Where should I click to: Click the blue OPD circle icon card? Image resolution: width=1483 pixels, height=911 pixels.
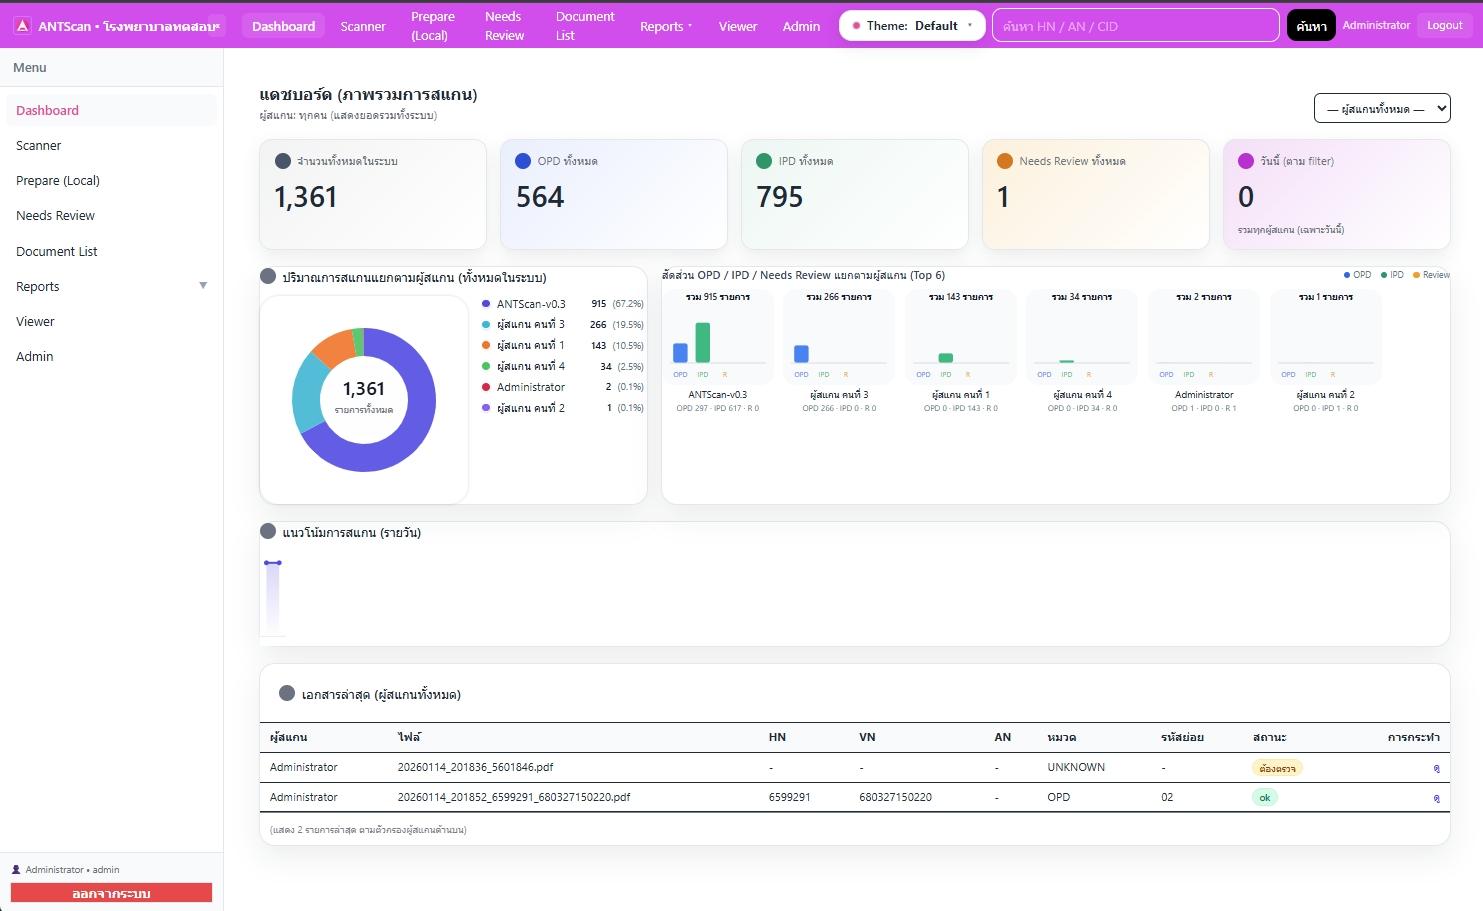coord(521,160)
